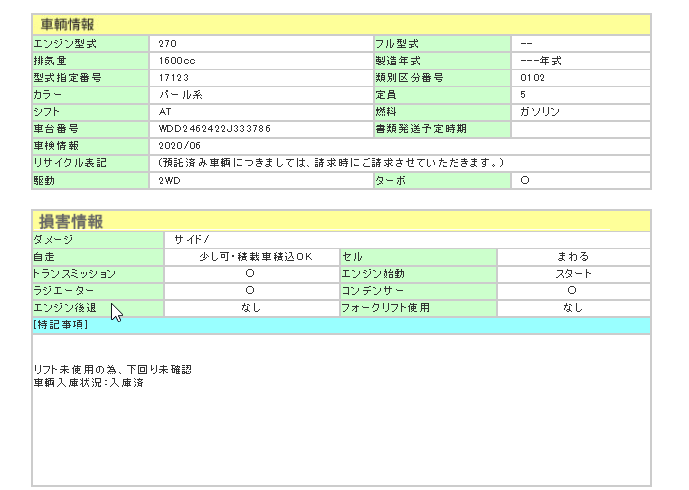Click the リサイクル表記 deposit note text
The image size is (689, 490).
click(330, 163)
